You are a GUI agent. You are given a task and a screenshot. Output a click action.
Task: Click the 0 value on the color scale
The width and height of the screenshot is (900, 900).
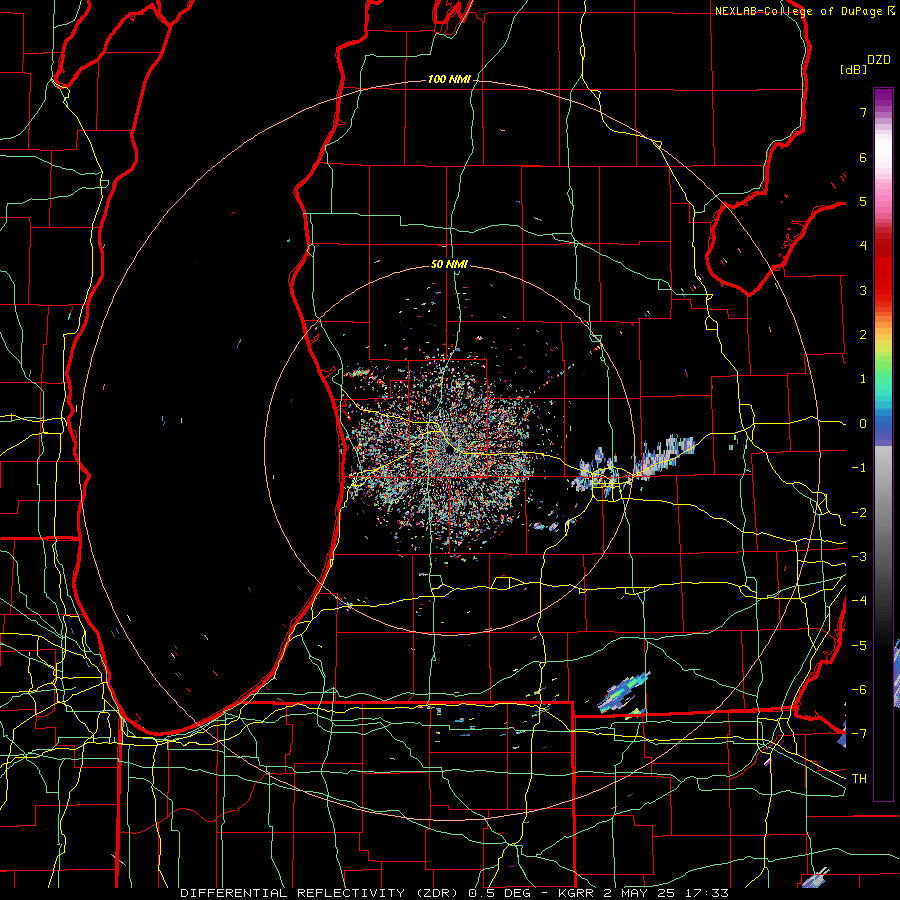(x=863, y=424)
